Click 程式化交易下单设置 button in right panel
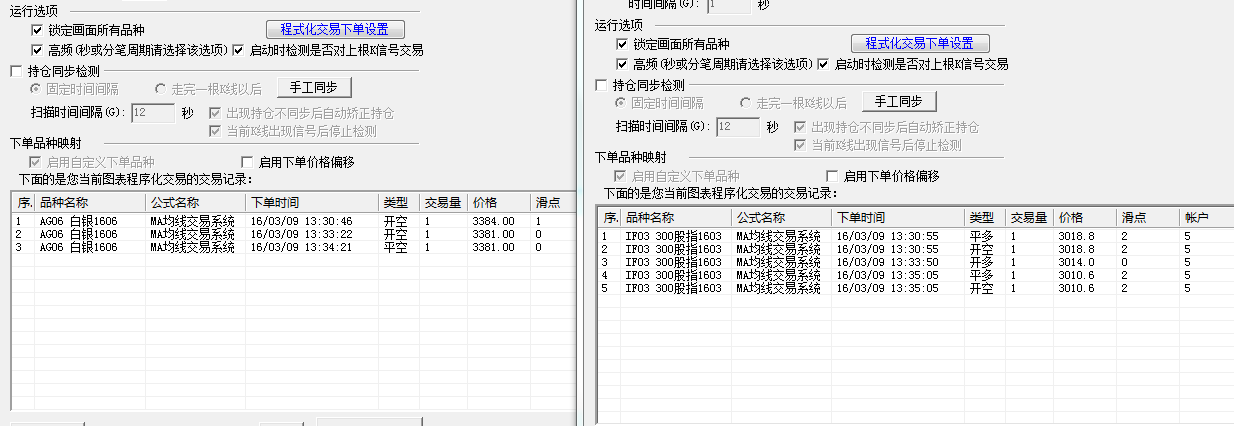 [x=920, y=43]
